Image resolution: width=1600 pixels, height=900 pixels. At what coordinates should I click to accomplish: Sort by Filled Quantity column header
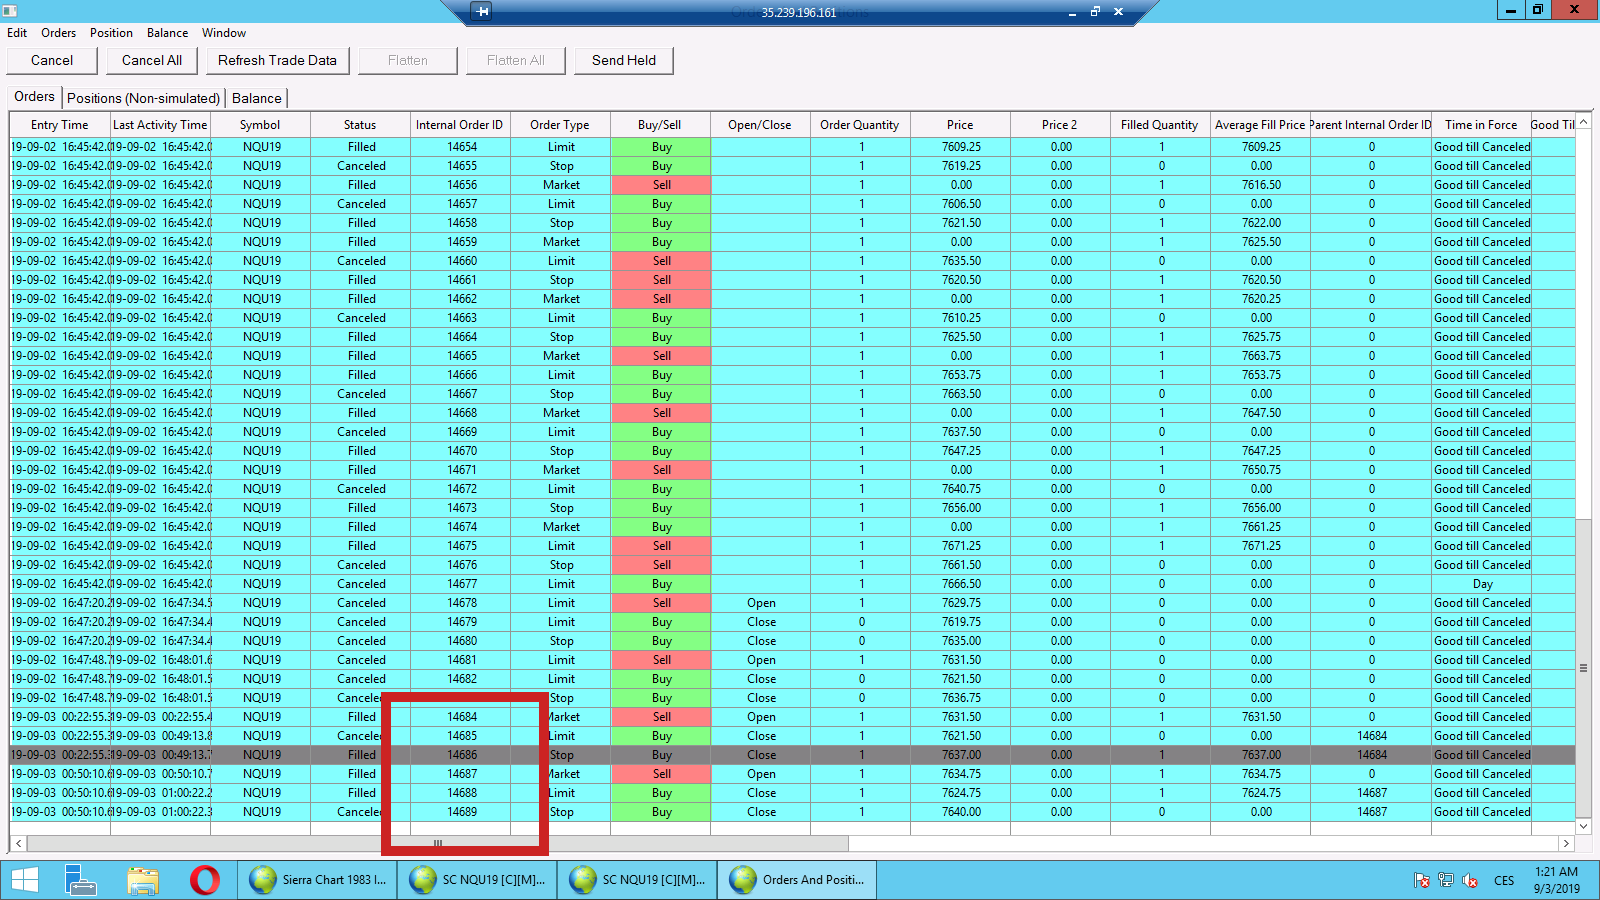coord(1160,125)
